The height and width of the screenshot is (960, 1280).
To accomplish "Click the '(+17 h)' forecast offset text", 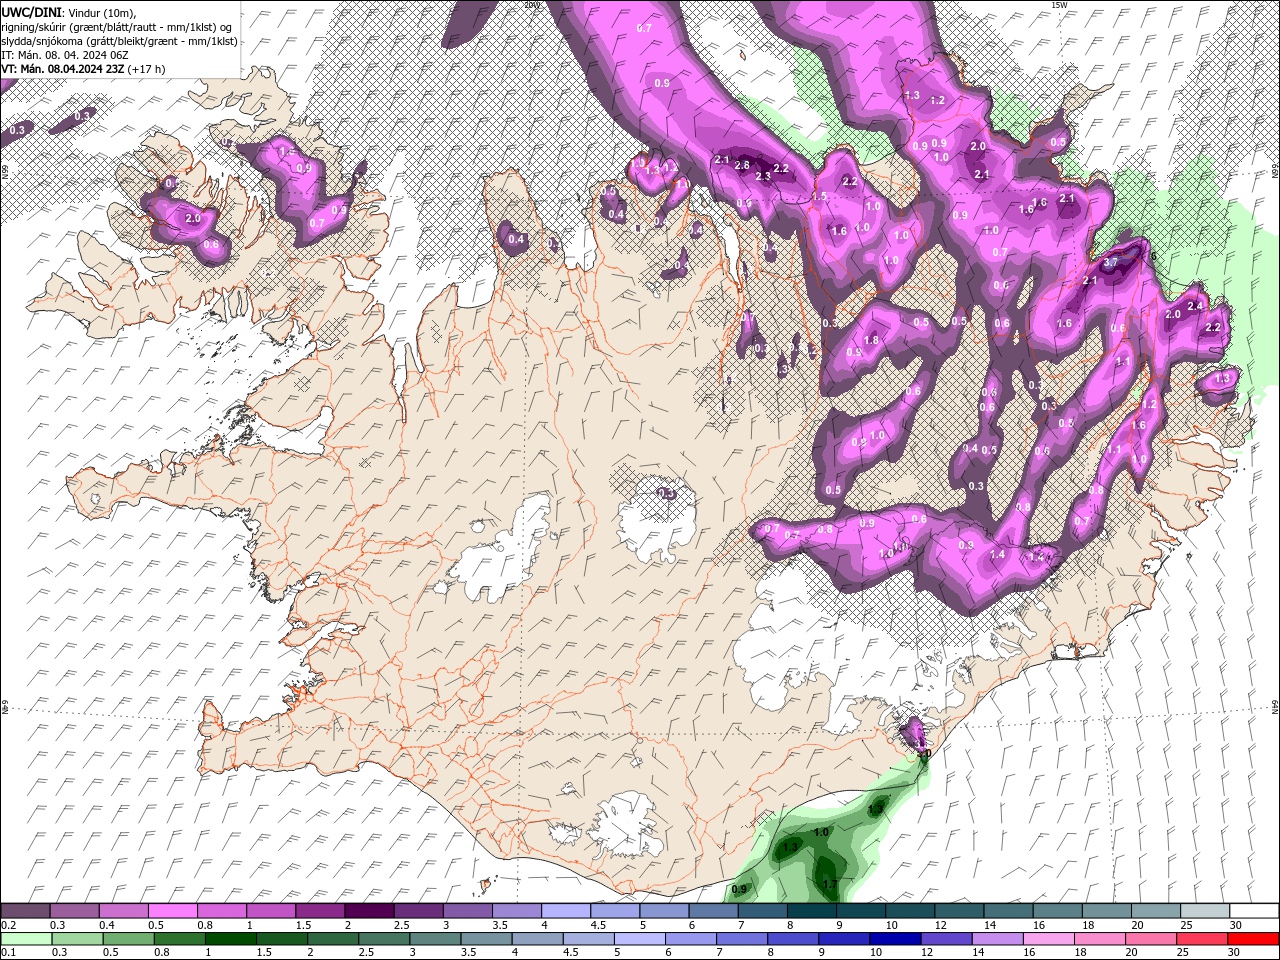I will 147,69.
